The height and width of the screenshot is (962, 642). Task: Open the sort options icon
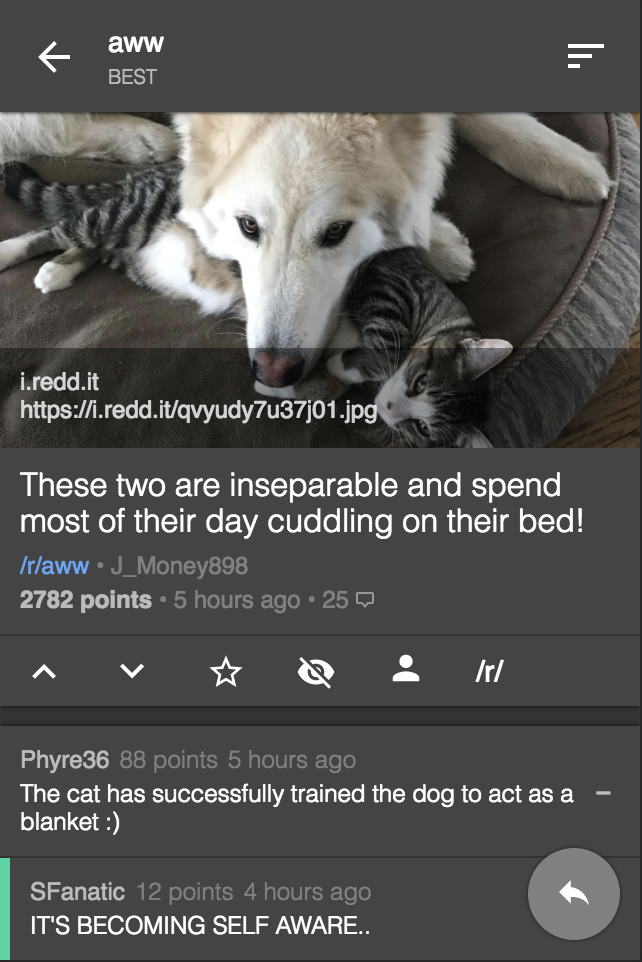tap(586, 56)
